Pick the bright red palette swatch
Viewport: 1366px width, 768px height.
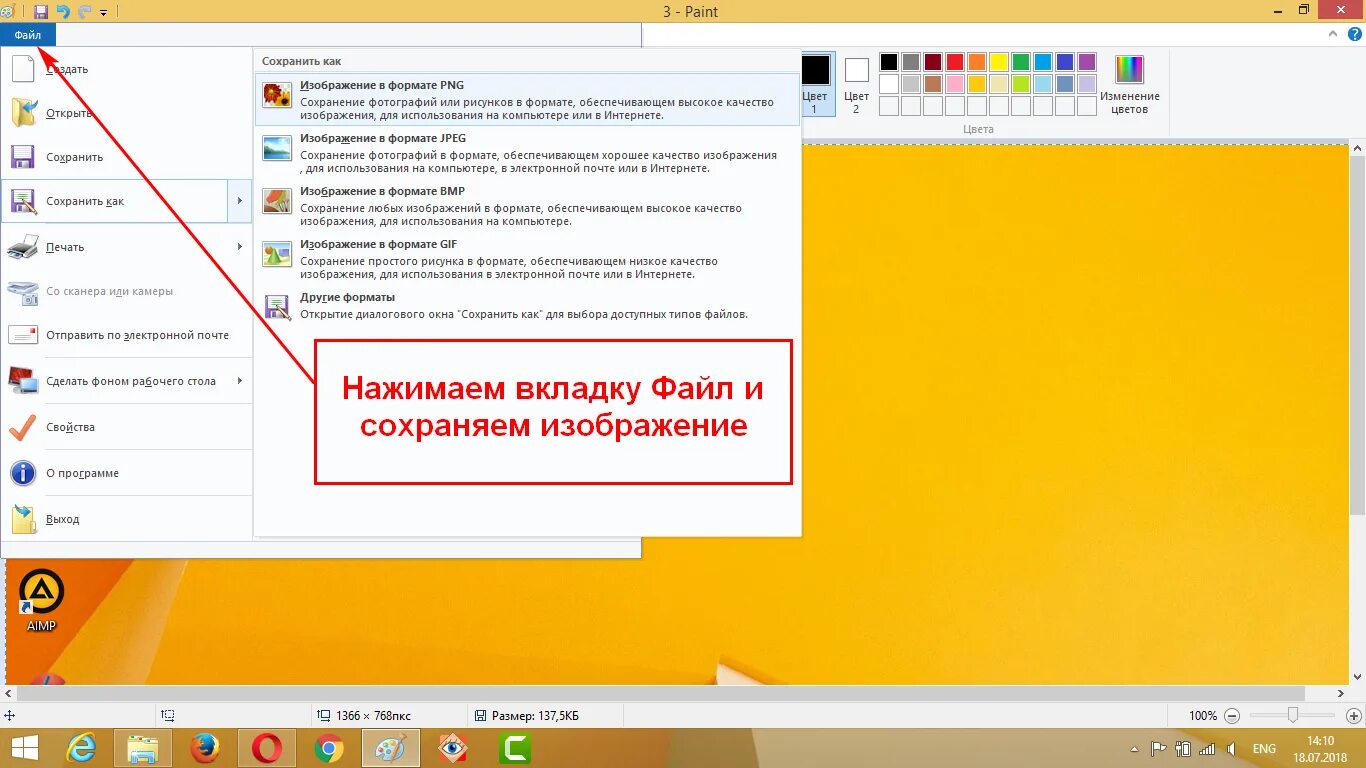pos(955,62)
